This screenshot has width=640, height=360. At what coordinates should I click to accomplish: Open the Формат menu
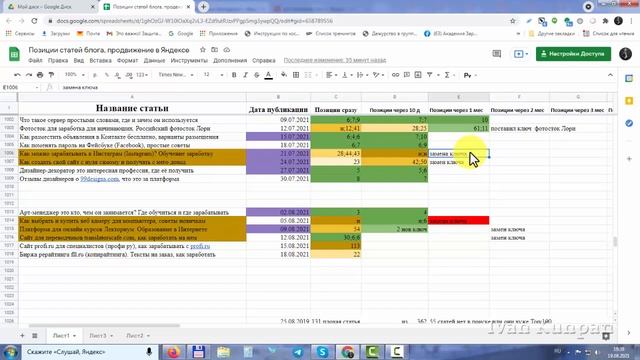pos(127,60)
